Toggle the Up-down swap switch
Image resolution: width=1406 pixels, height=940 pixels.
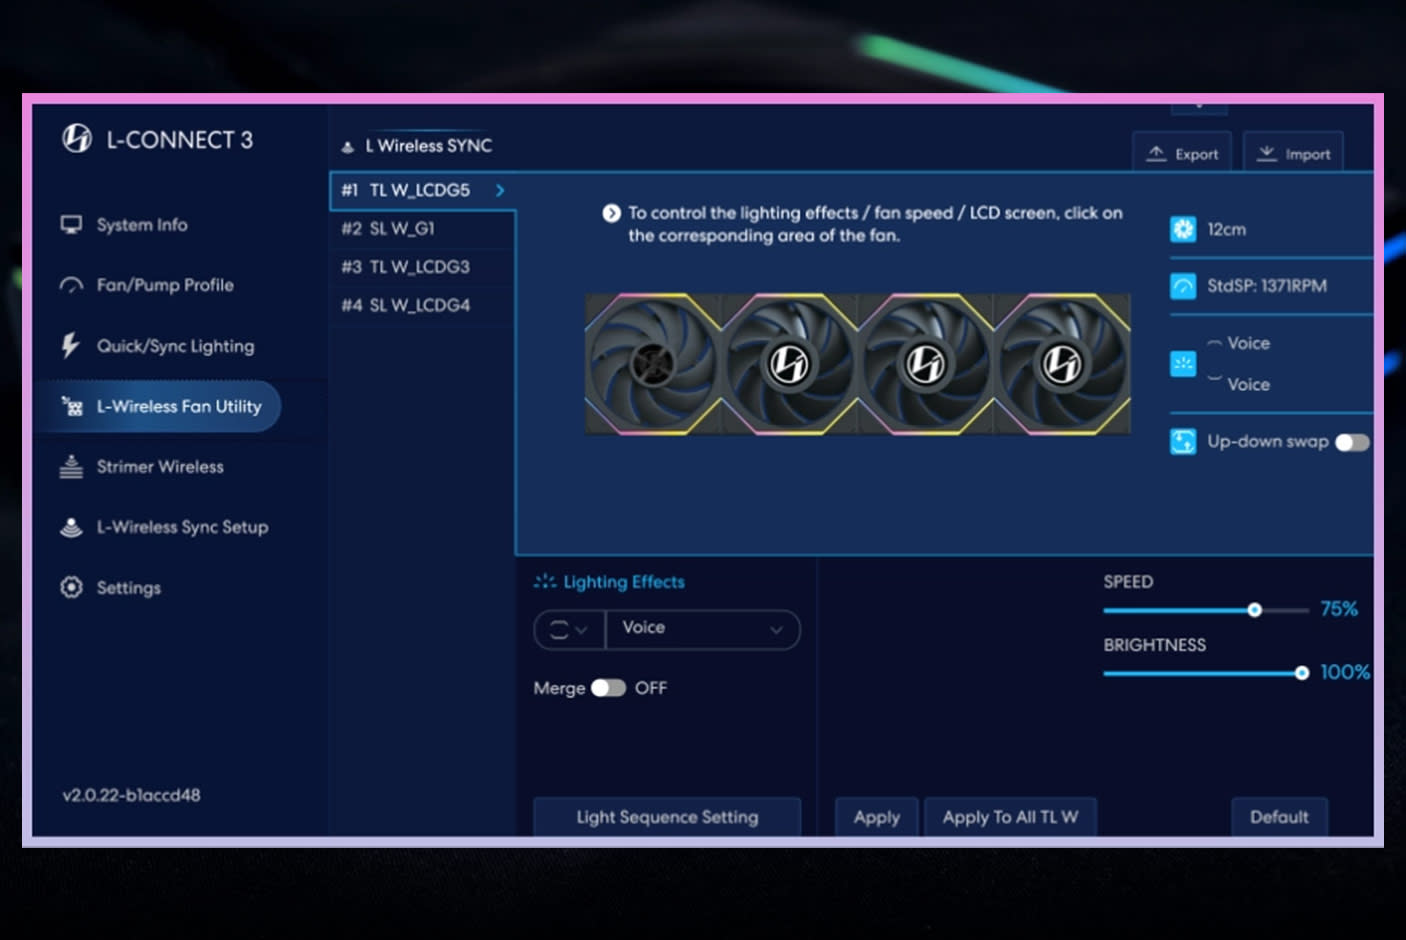[x=1352, y=442]
